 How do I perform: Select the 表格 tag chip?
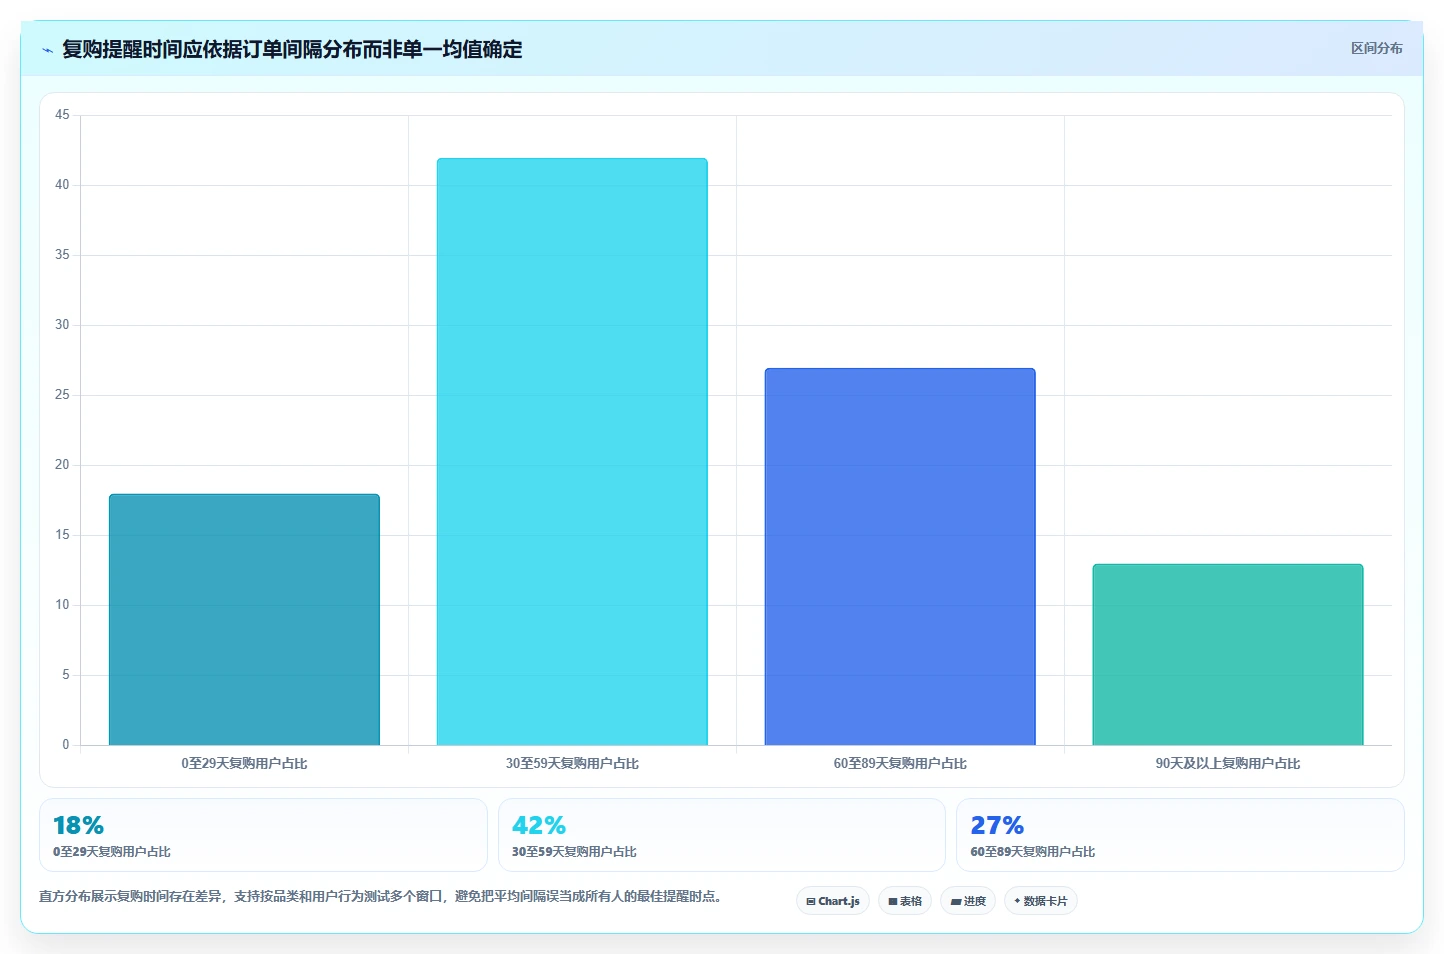click(905, 901)
